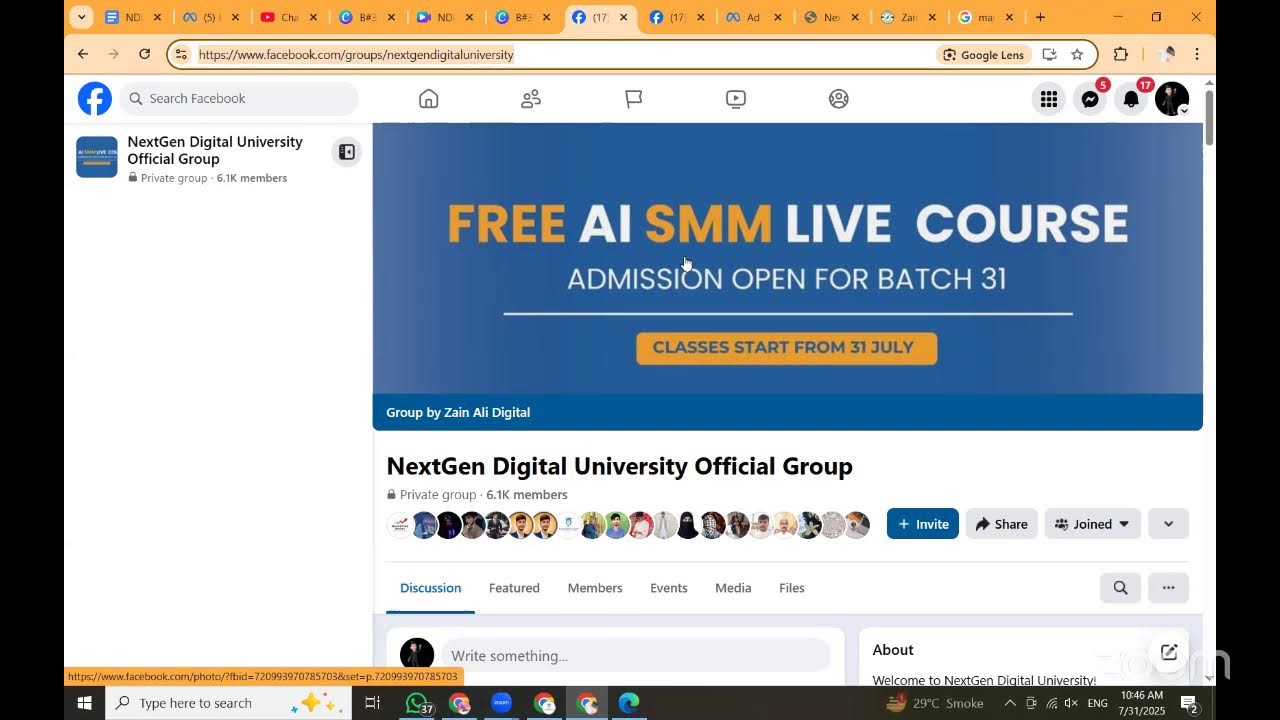Click Write something post field

pos(636,656)
